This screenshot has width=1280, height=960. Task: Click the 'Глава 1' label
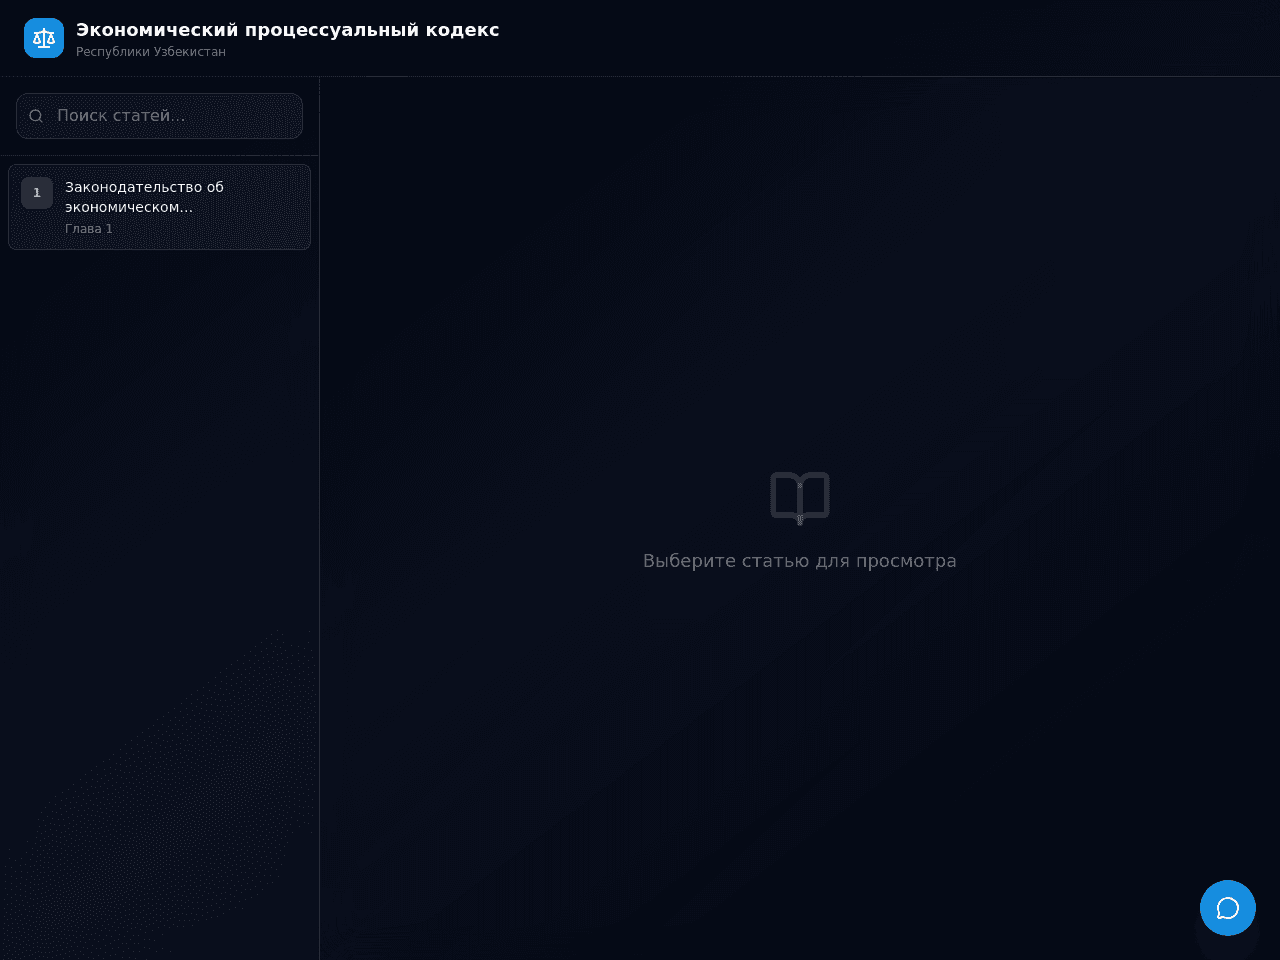point(89,229)
